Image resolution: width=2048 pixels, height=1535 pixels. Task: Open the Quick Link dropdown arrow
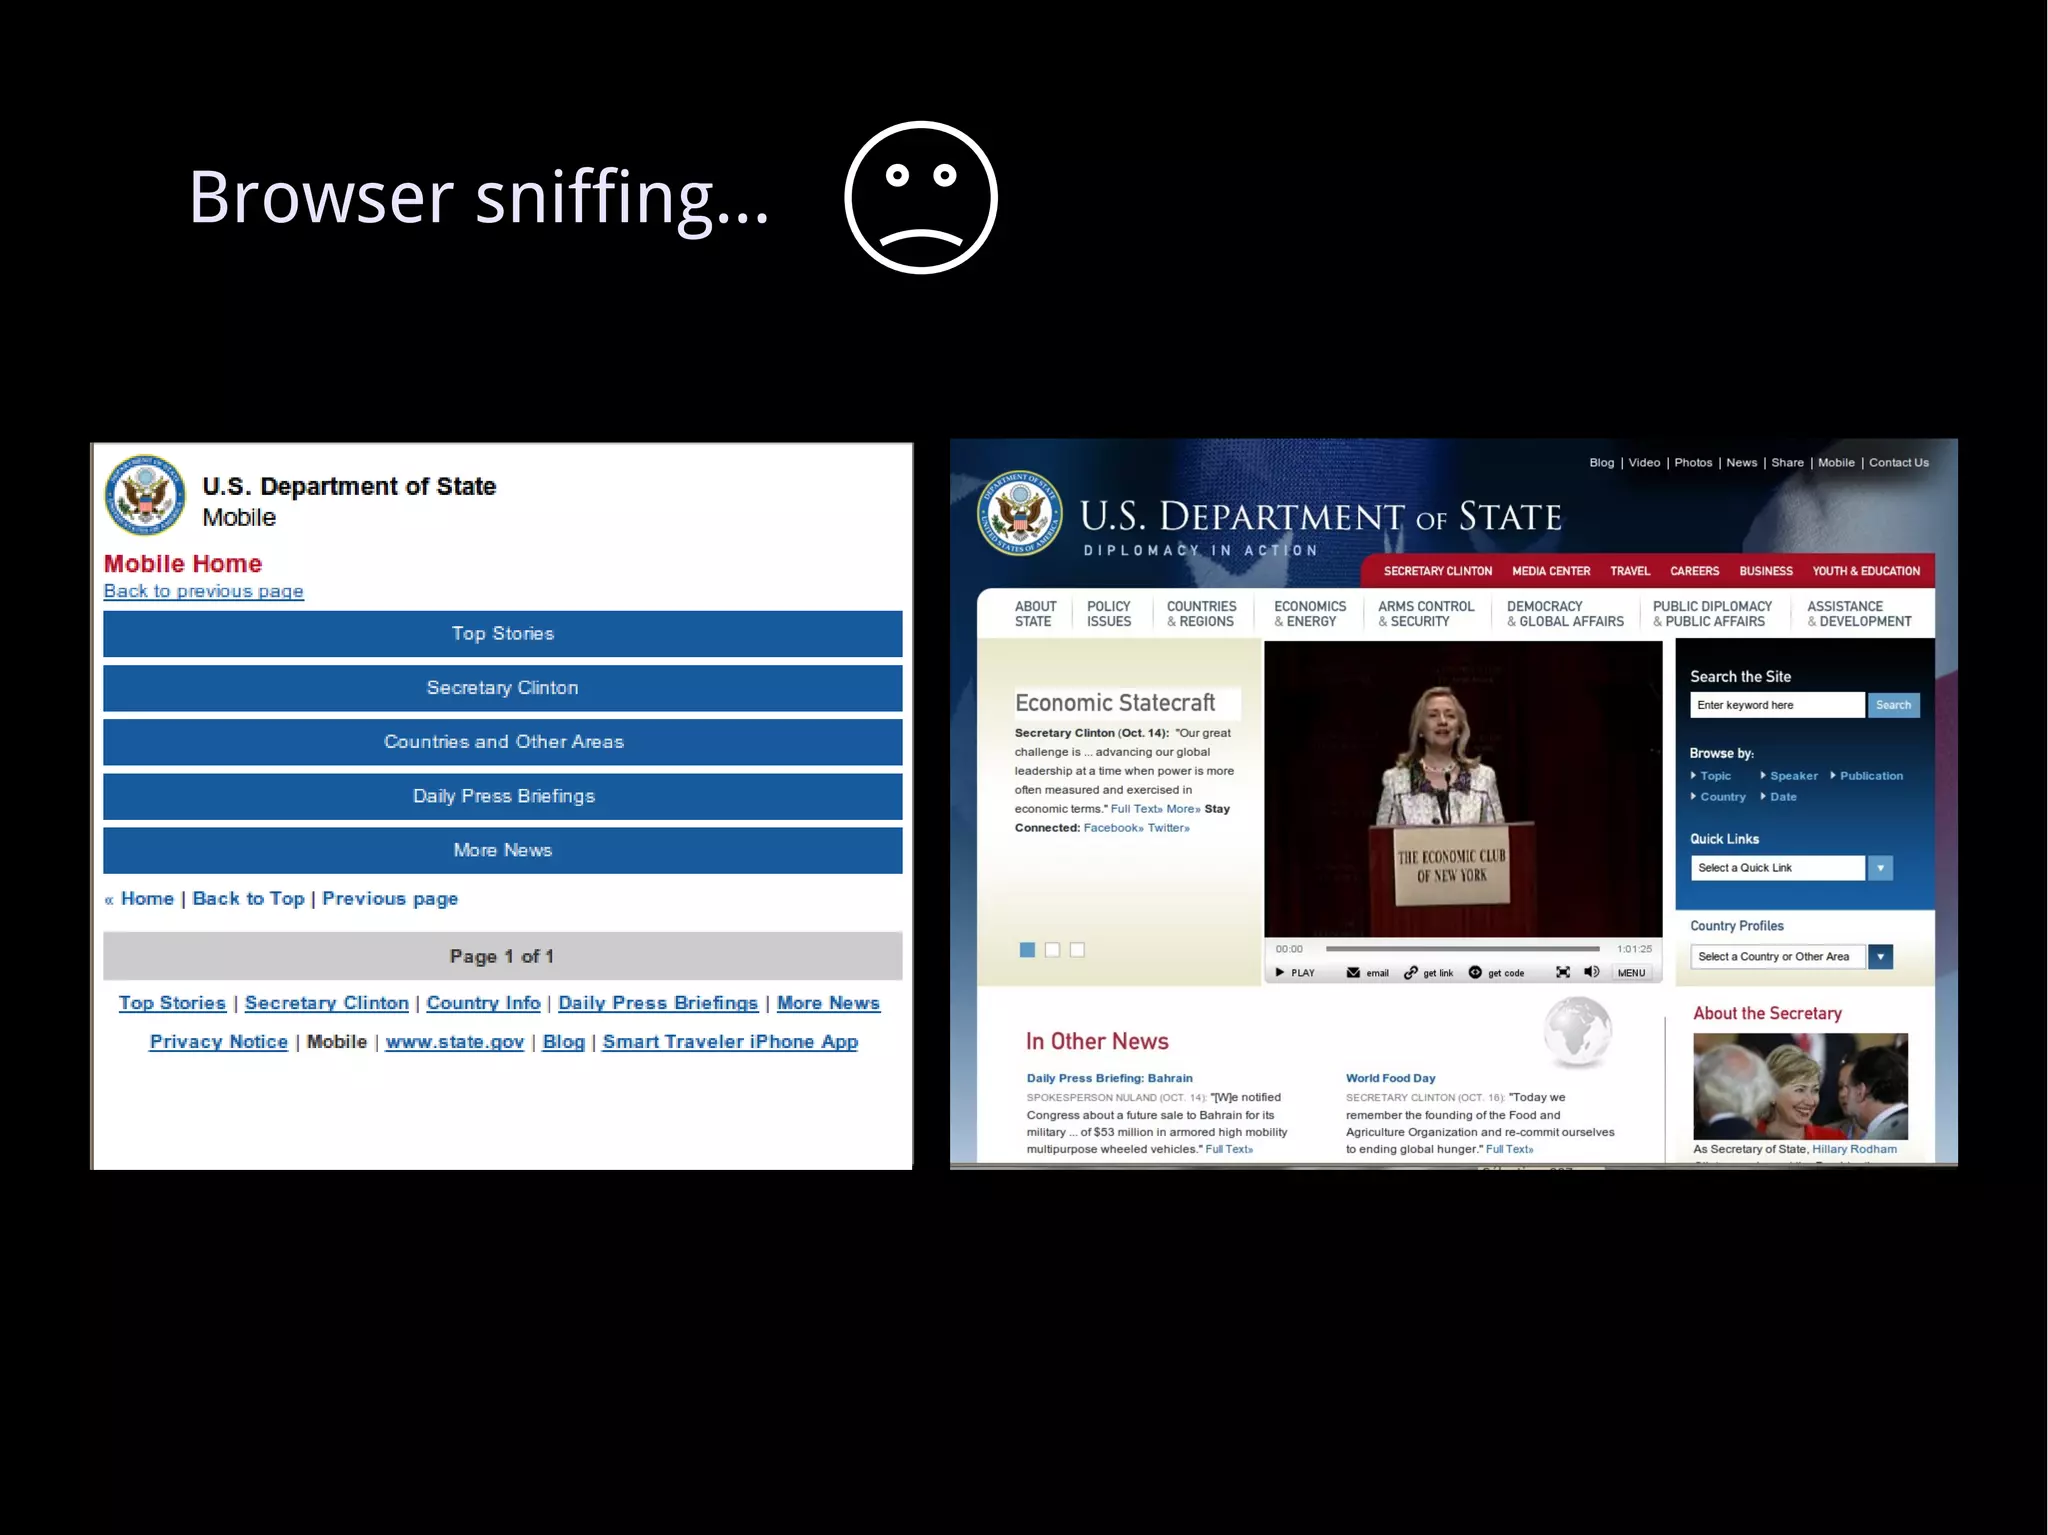pos(1880,867)
